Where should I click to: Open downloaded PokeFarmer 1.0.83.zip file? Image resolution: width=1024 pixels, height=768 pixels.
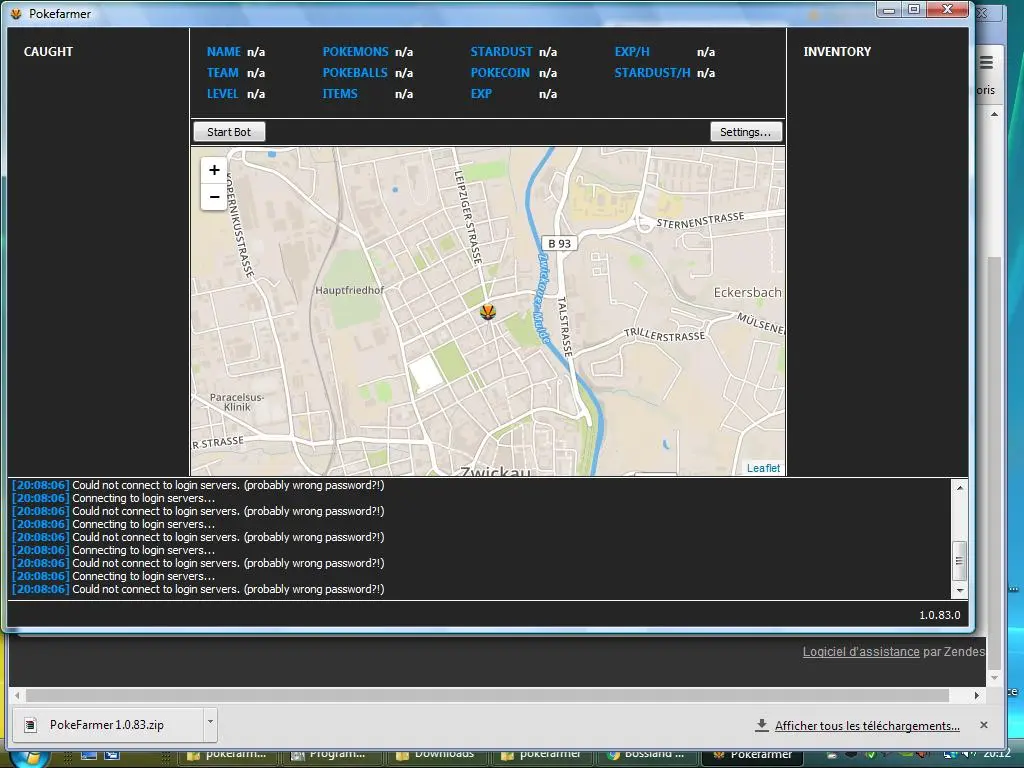pyautogui.click(x=108, y=725)
